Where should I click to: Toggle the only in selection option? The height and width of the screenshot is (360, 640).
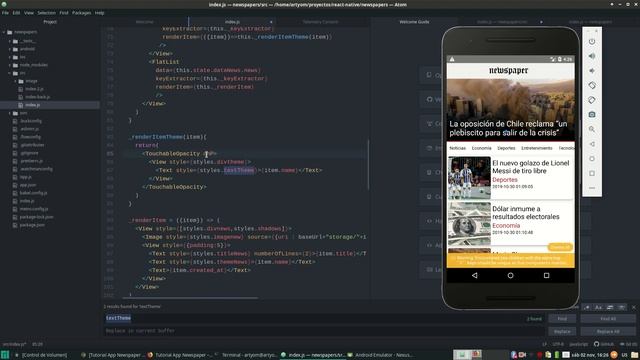coord(610,307)
